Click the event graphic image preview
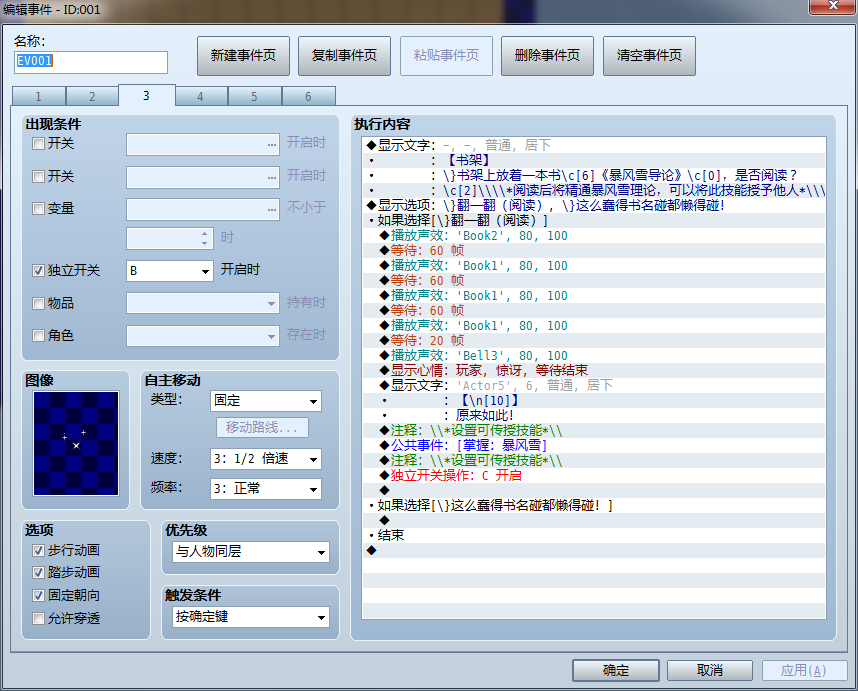This screenshot has width=858, height=691. tap(76, 443)
